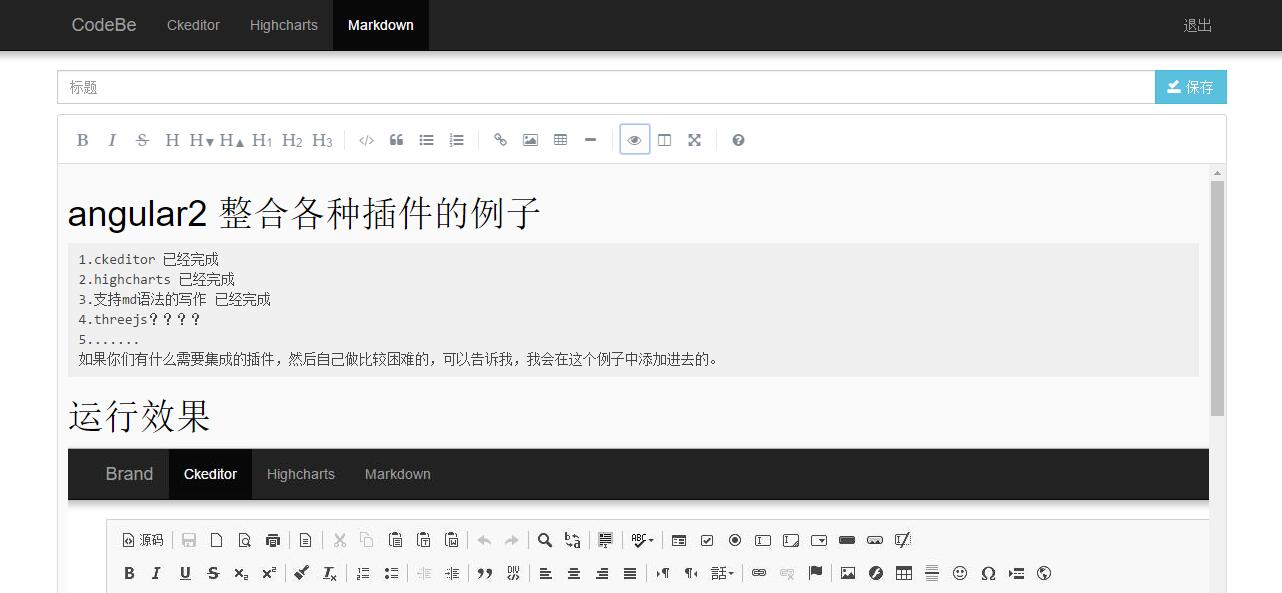This screenshot has height=593, width=1282.
Task: Click the subscript icon in embedded CKEditor
Action: coord(241,573)
